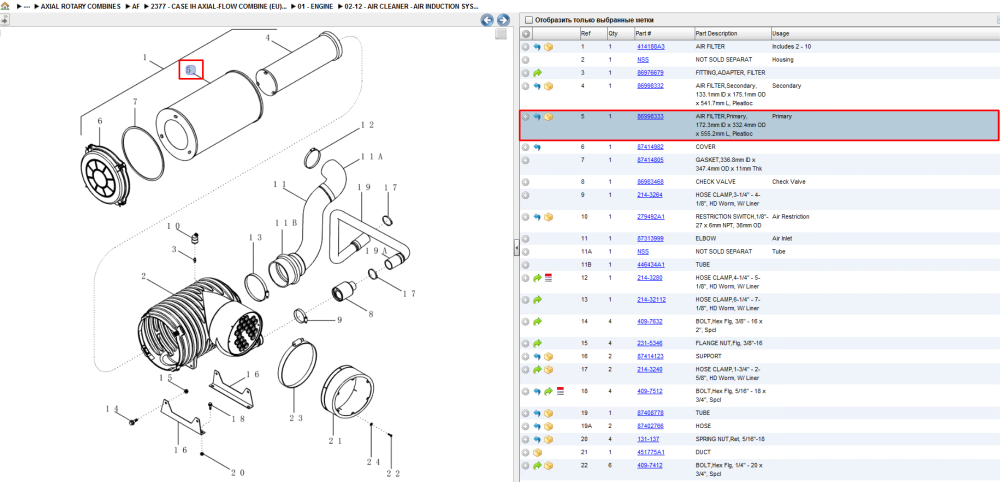Select the 'Includes 2 - 10' usage text
This screenshot has height=482, width=1000.
[x=791, y=47]
